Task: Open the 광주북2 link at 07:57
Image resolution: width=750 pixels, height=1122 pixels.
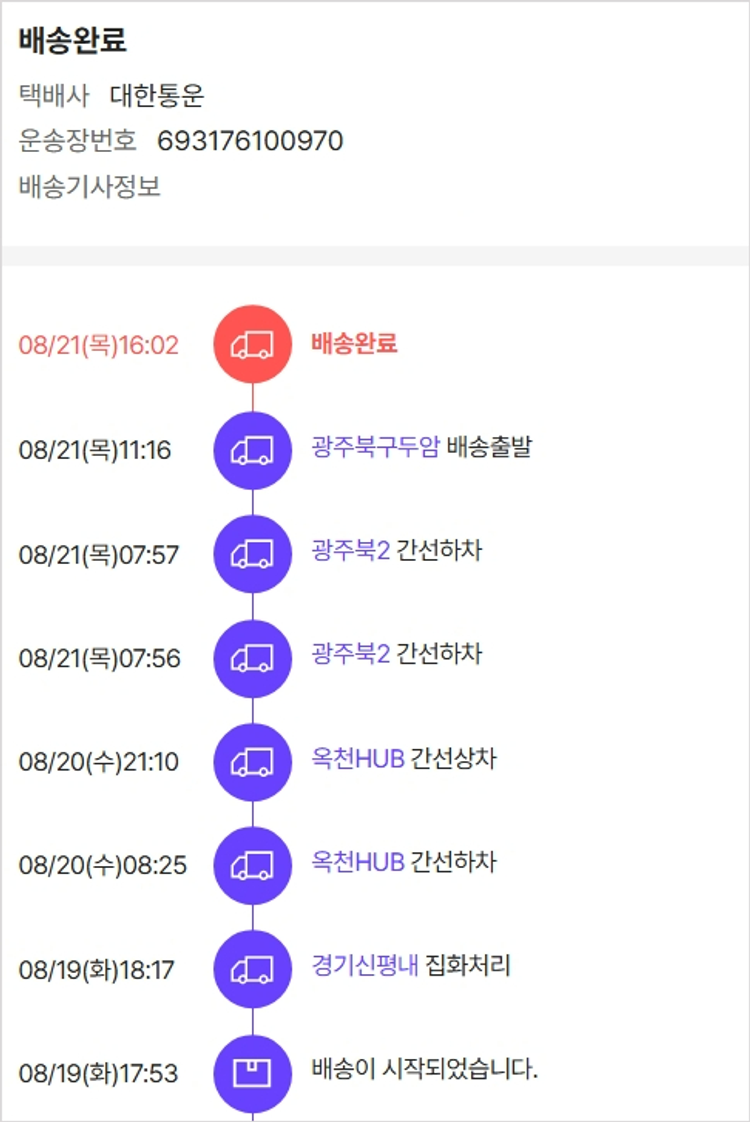Action: pyautogui.click(x=350, y=551)
